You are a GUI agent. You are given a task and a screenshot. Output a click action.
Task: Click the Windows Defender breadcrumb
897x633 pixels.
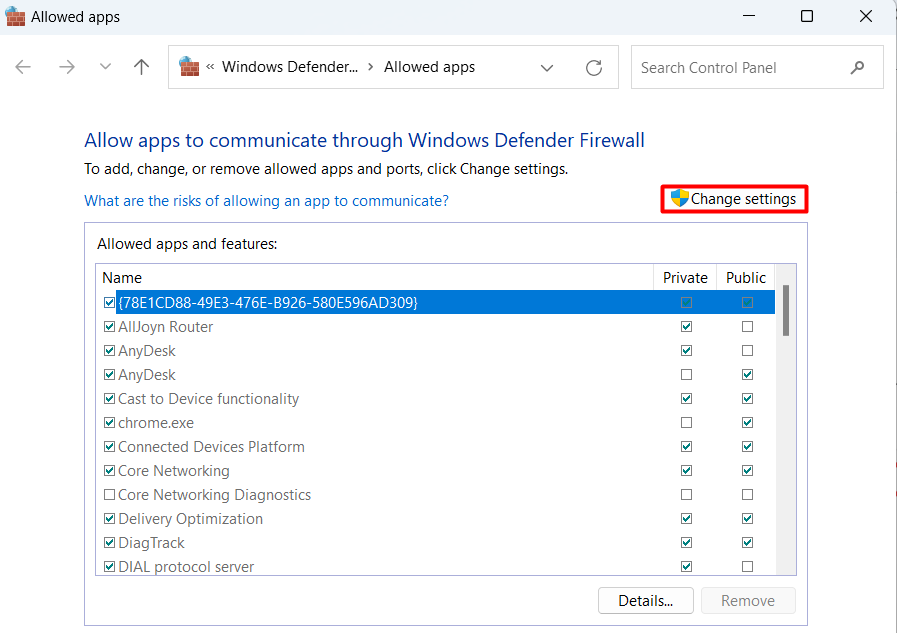coord(289,67)
